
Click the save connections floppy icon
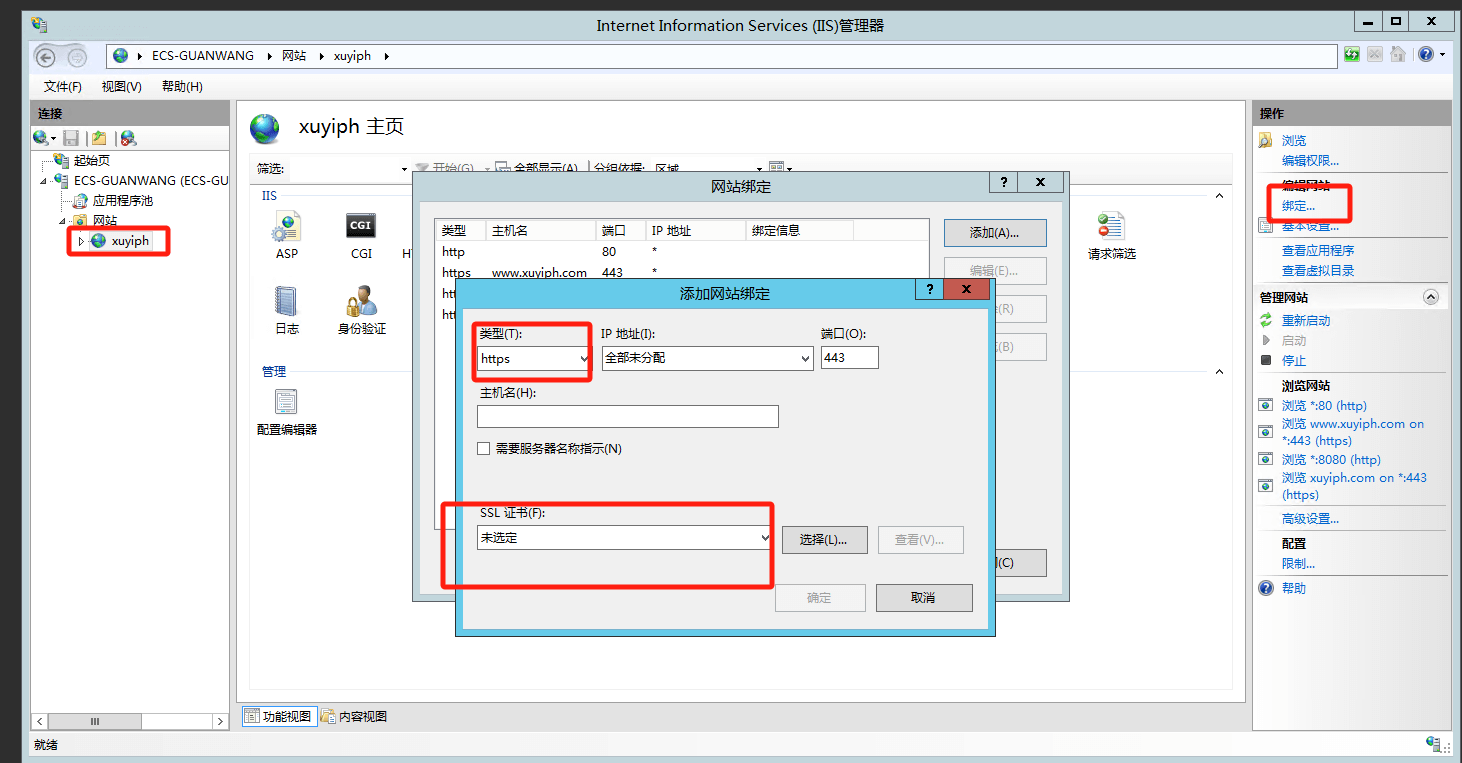pyautogui.click(x=71, y=138)
